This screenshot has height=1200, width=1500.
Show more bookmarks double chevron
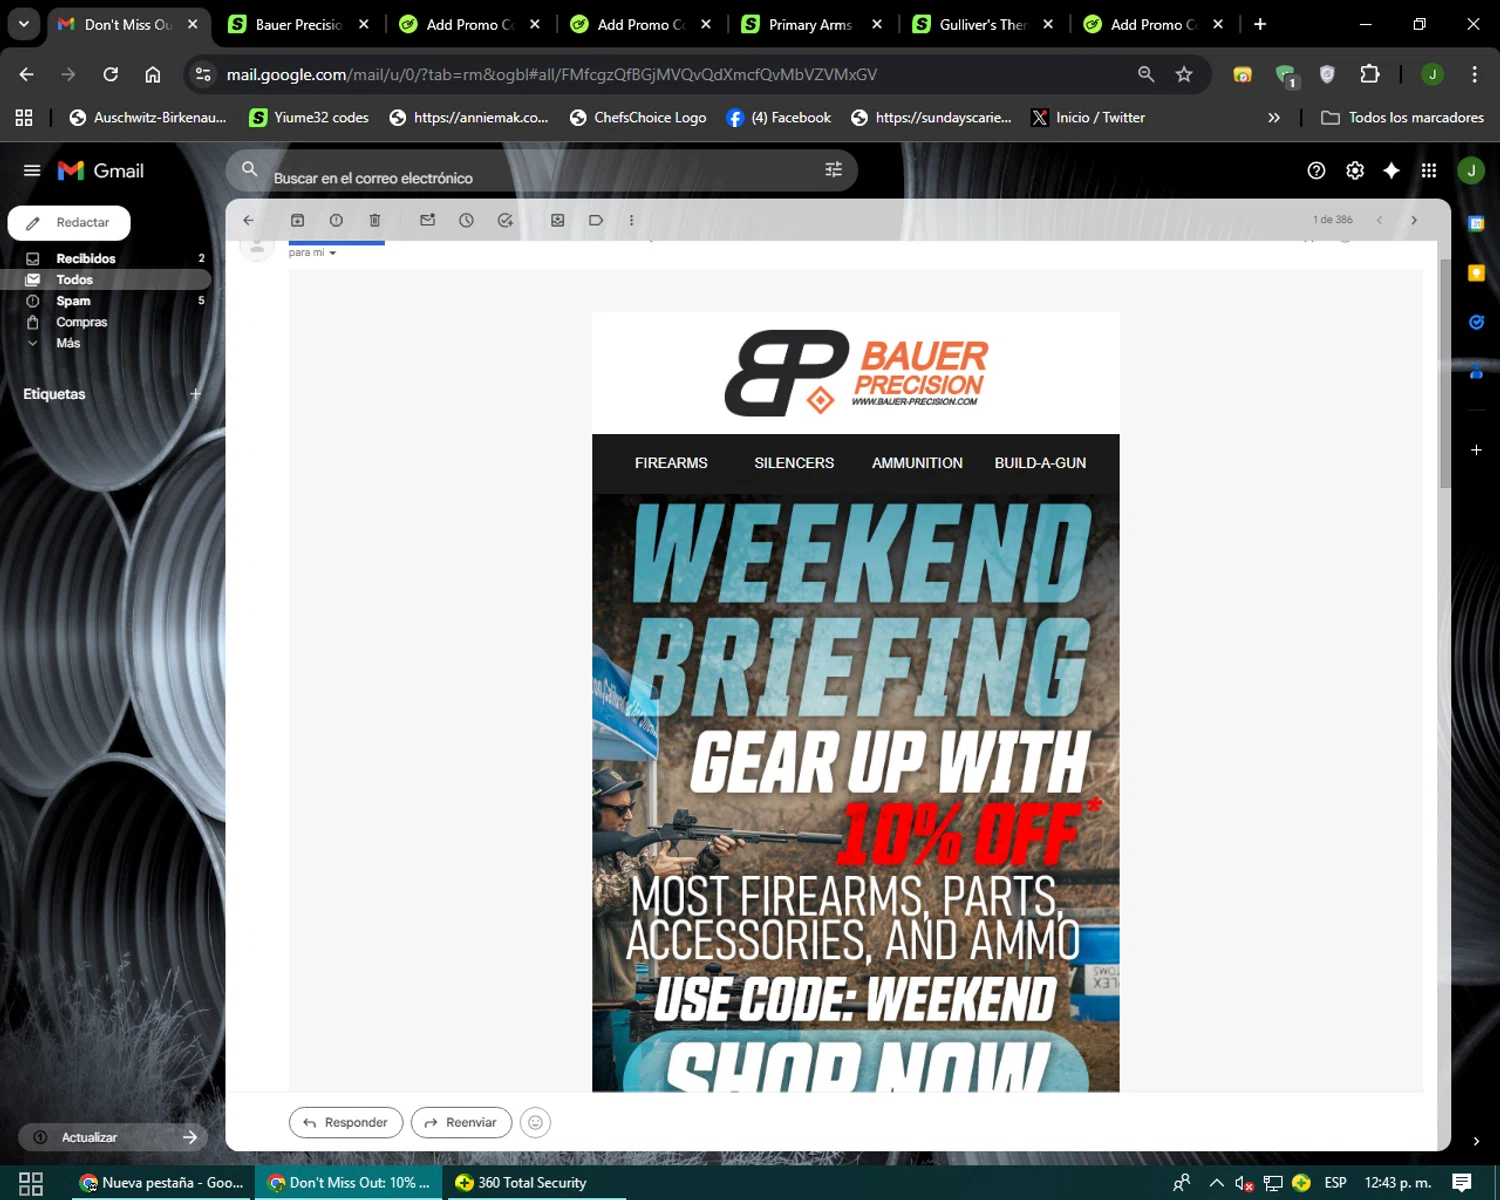1273,118
